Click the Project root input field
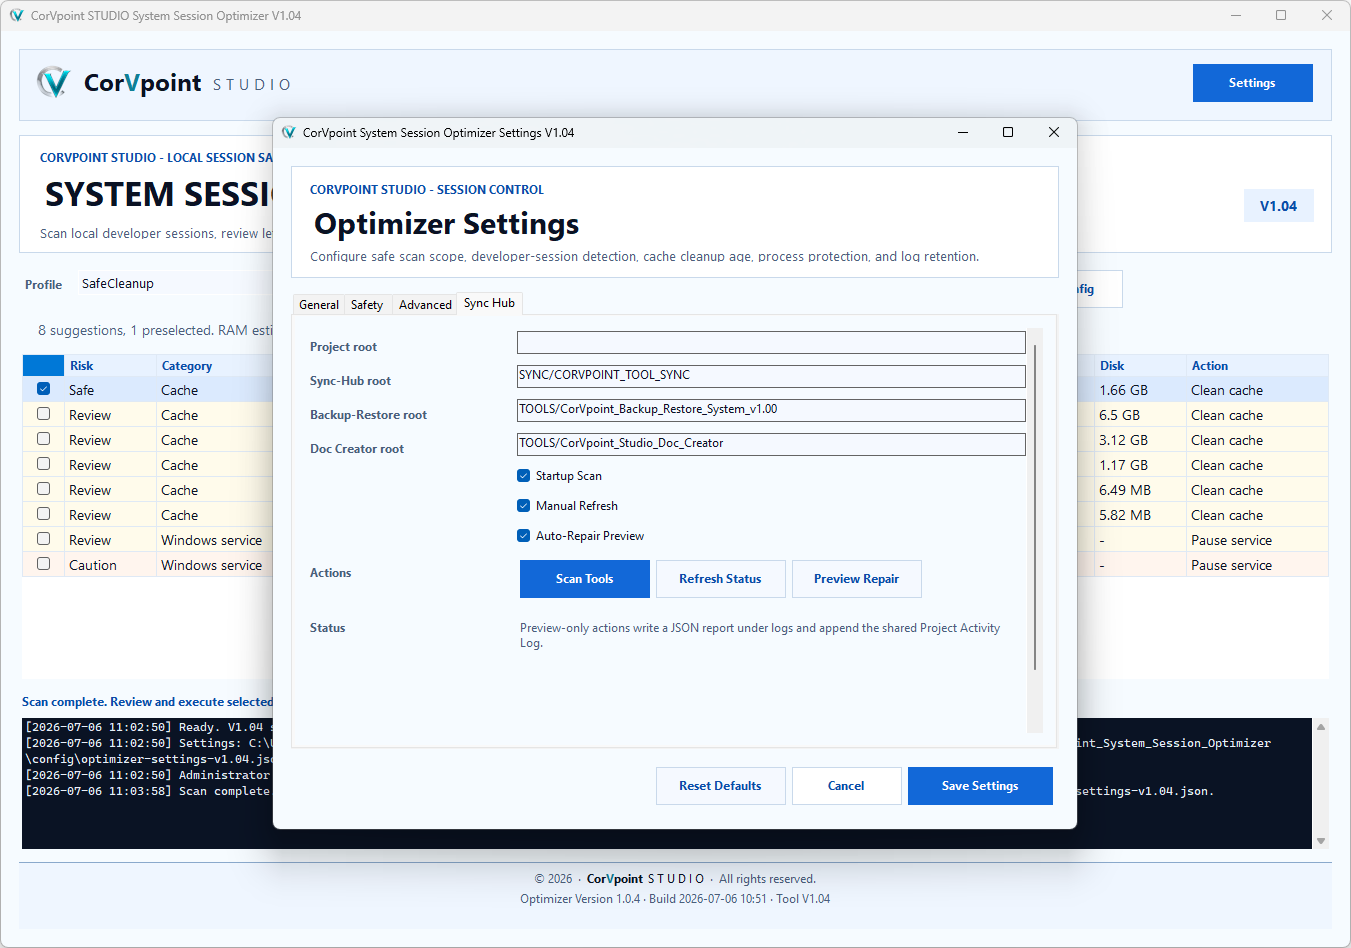This screenshot has height=948, width=1351. coord(771,342)
